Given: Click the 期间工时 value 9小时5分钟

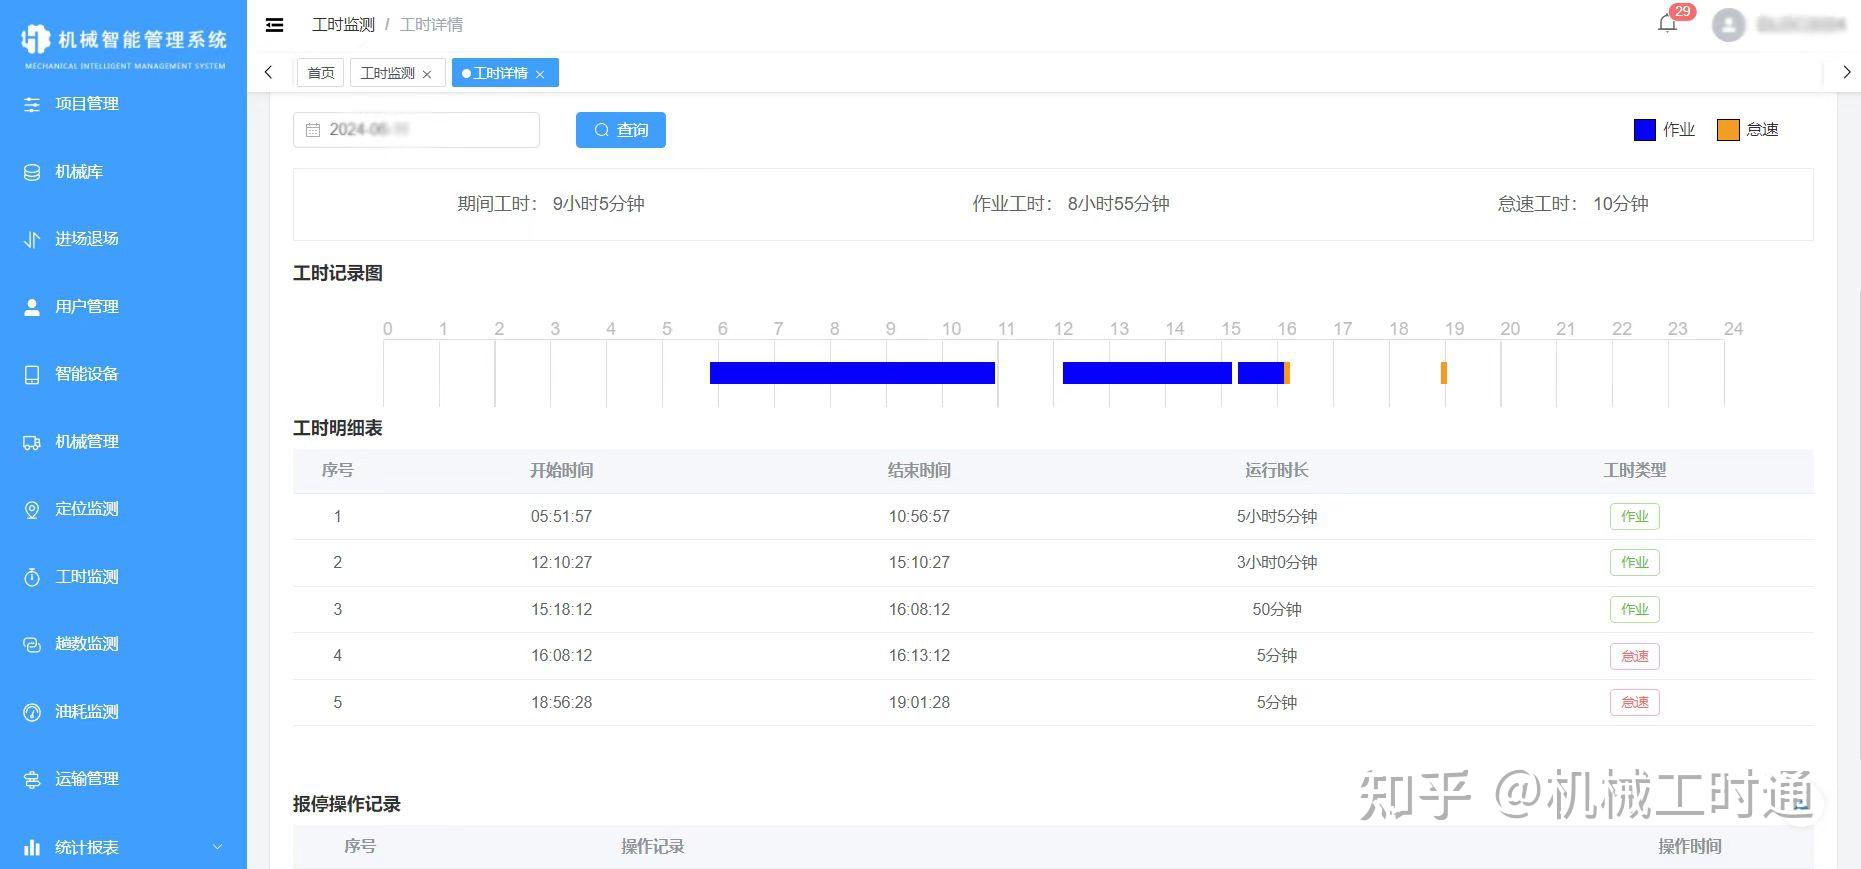Looking at the screenshot, I should click(x=598, y=204).
